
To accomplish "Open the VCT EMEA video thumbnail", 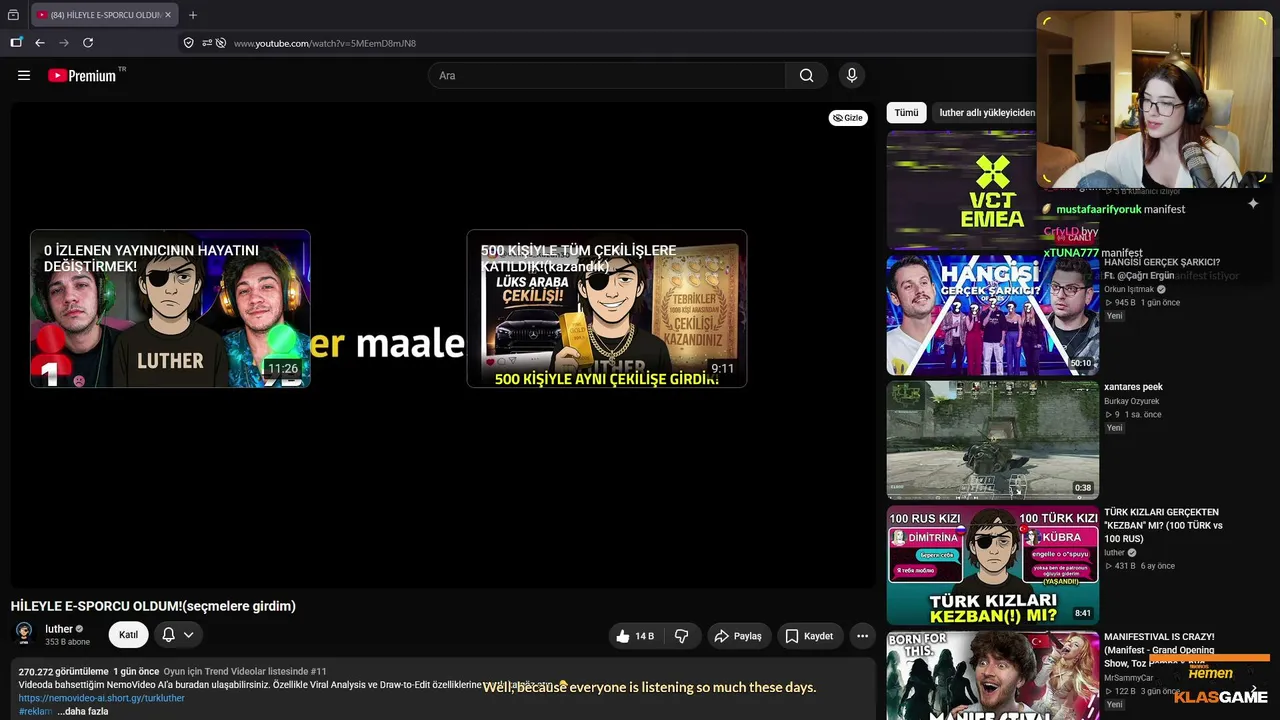I will click(x=961, y=190).
